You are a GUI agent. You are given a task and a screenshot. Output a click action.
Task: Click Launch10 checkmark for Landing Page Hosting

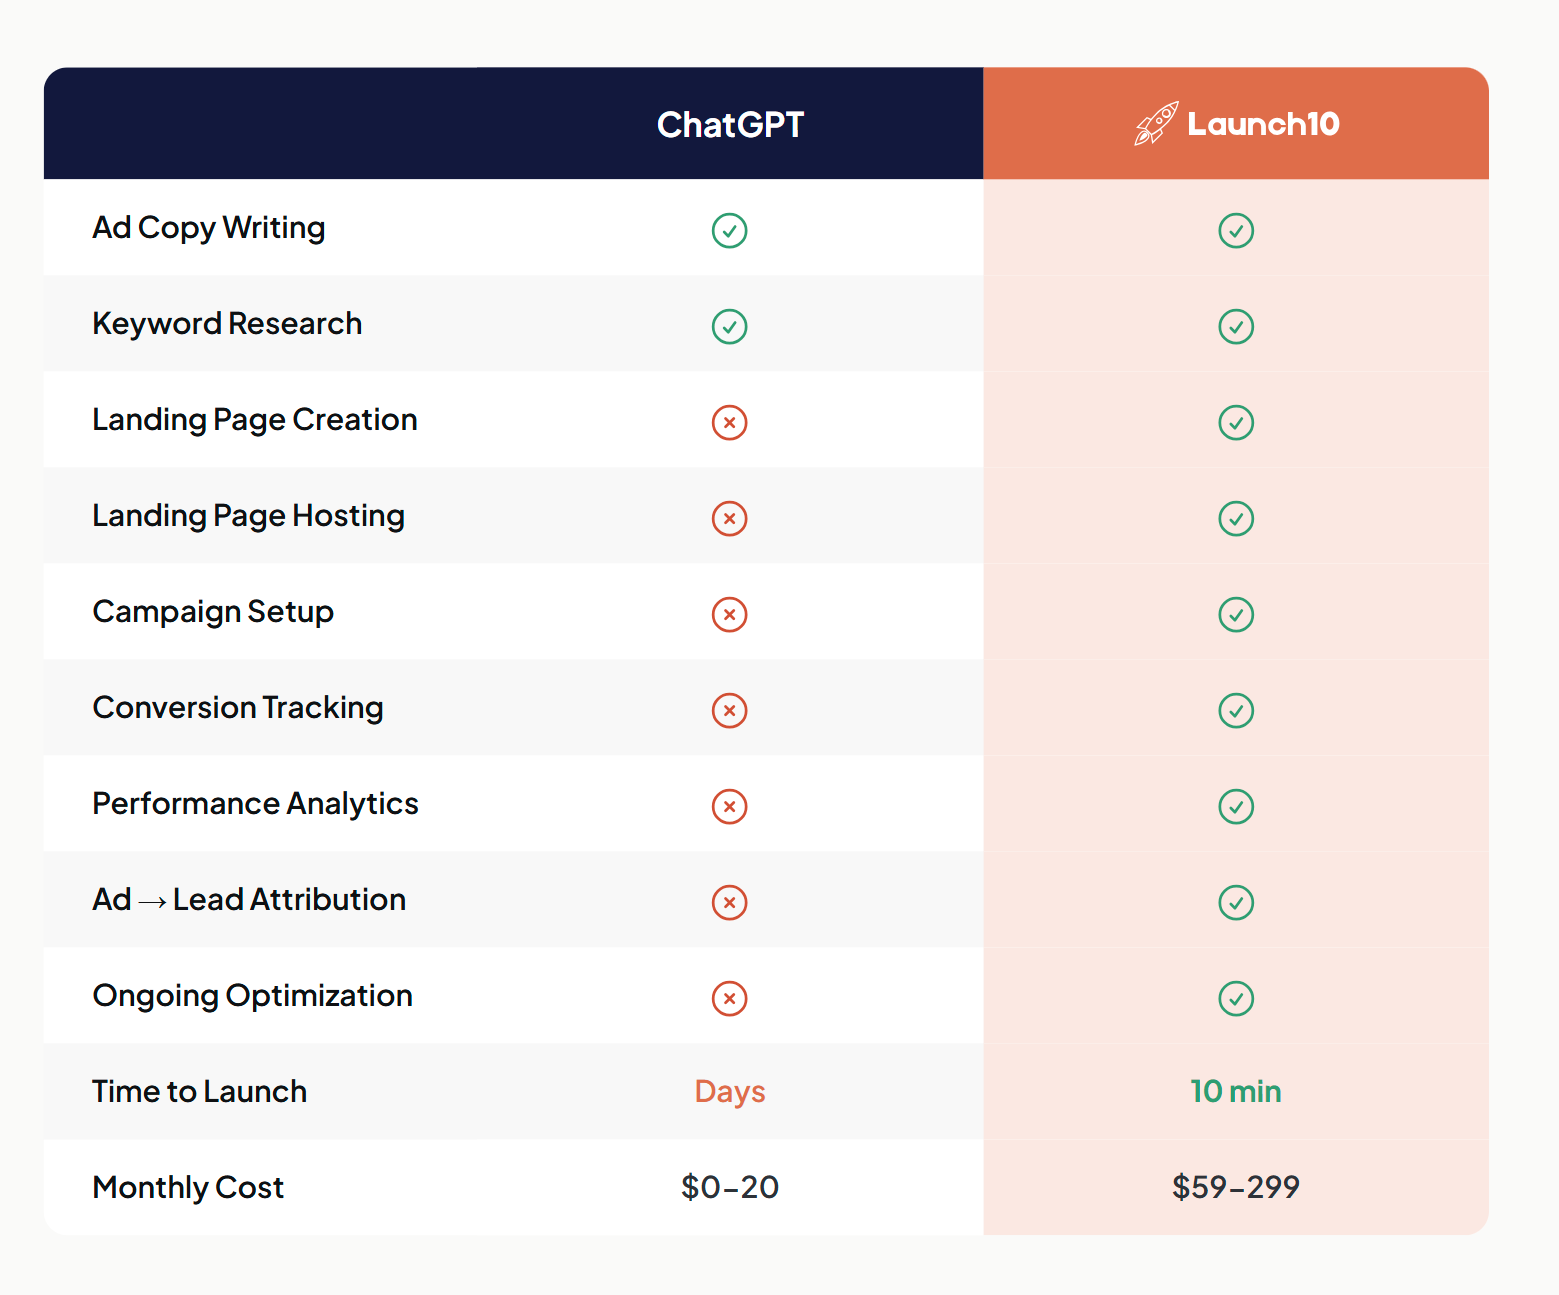click(1236, 518)
